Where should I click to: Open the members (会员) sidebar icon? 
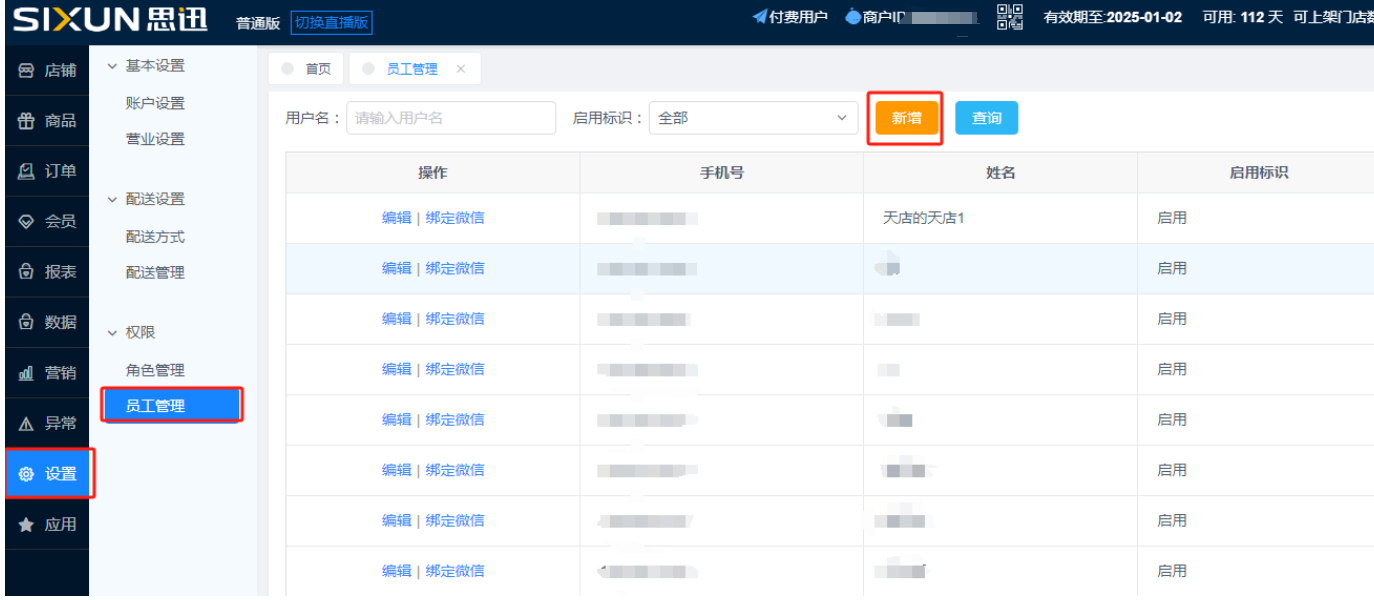pyautogui.click(x=27, y=222)
